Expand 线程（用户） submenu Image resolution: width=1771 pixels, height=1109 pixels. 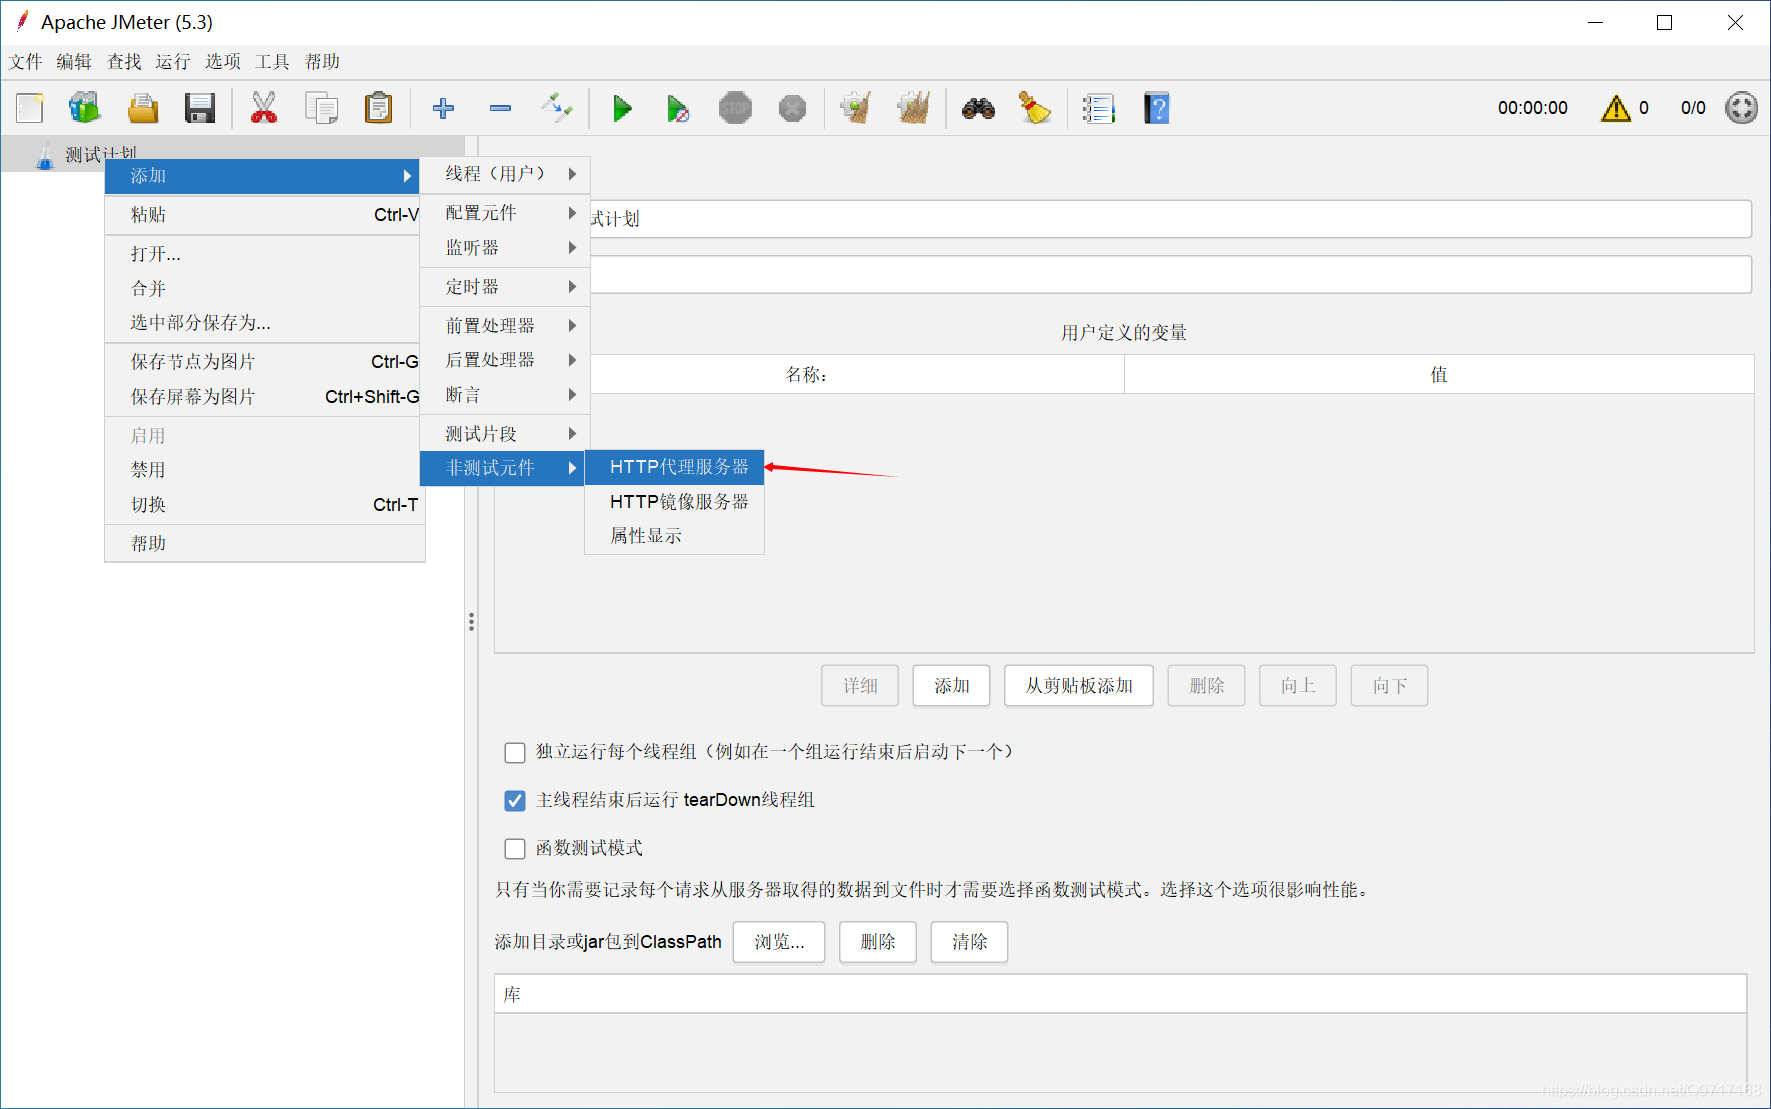[505, 174]
